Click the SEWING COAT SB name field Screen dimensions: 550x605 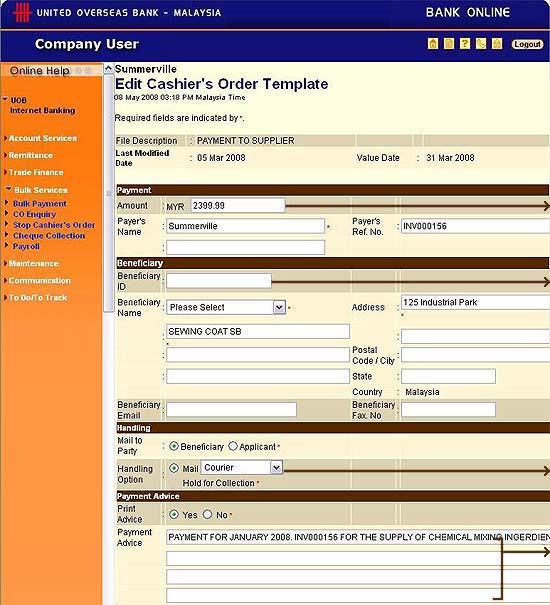point(258,331)
